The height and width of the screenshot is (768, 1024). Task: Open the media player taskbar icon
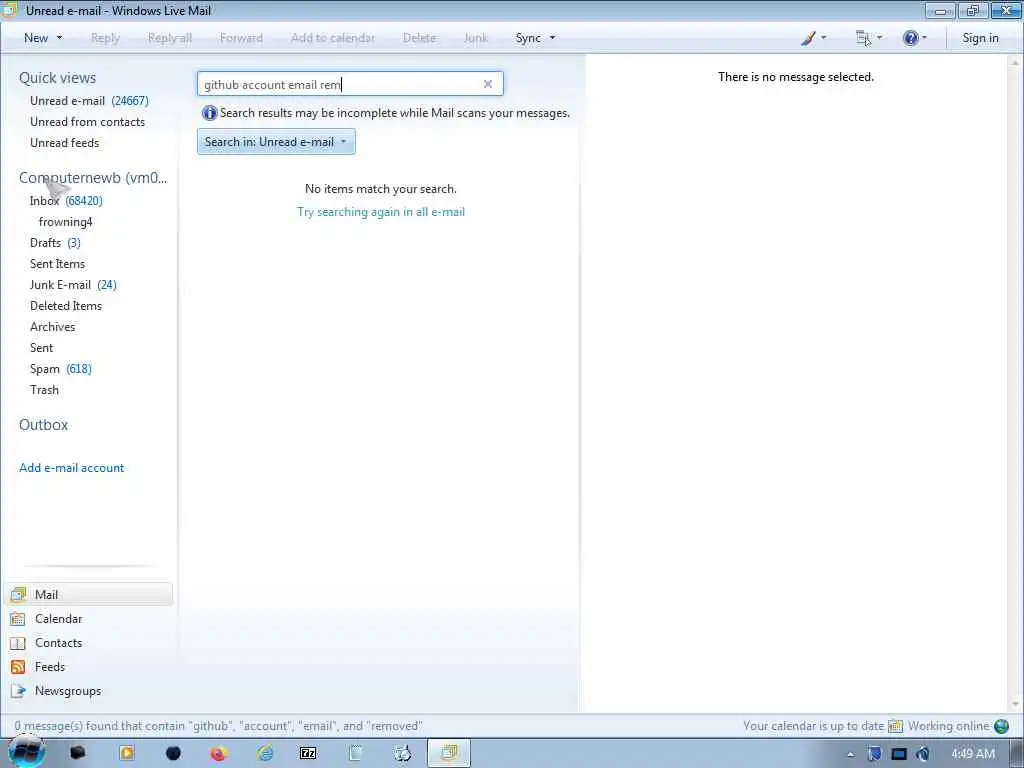coord(127,754)
